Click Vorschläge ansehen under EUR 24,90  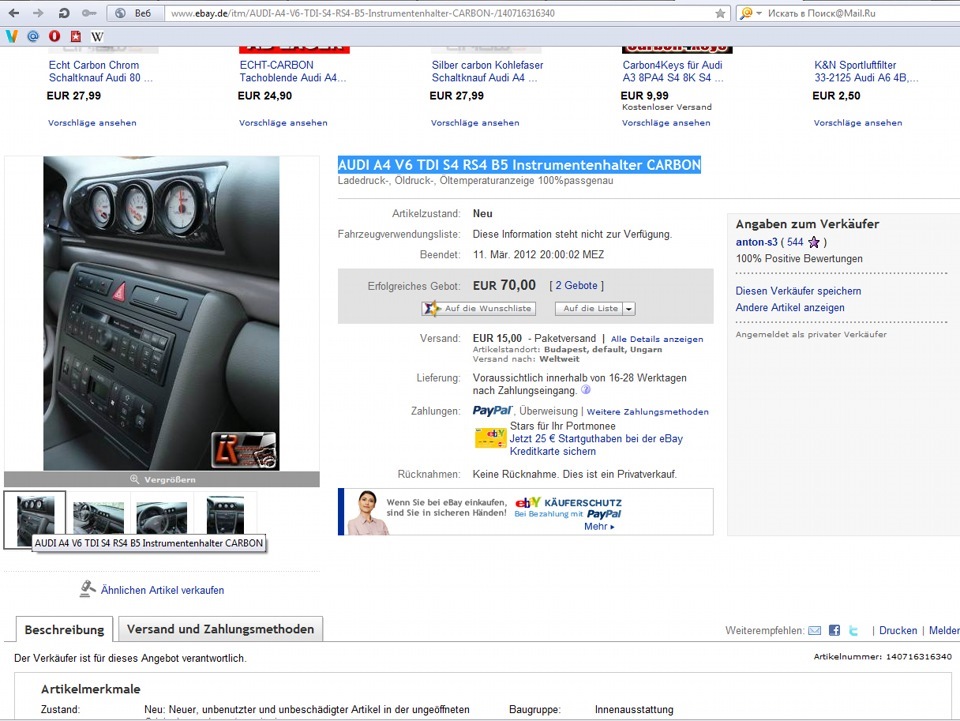[x=283, y=122]
